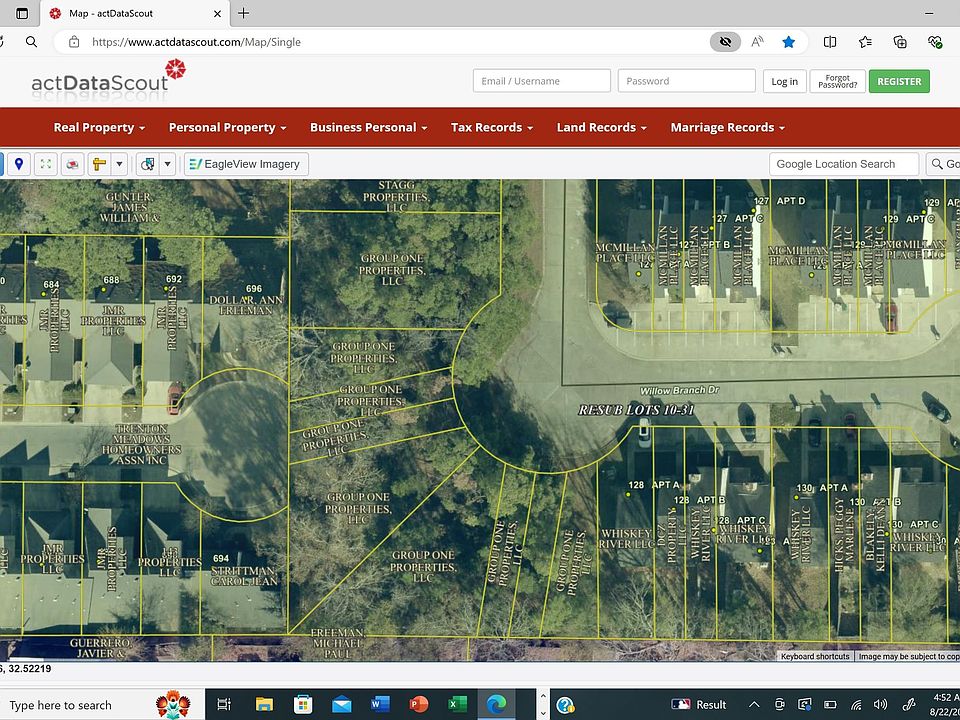Select the parcel selection shapes tool
The image size is (960, 720).
point(148,164)
